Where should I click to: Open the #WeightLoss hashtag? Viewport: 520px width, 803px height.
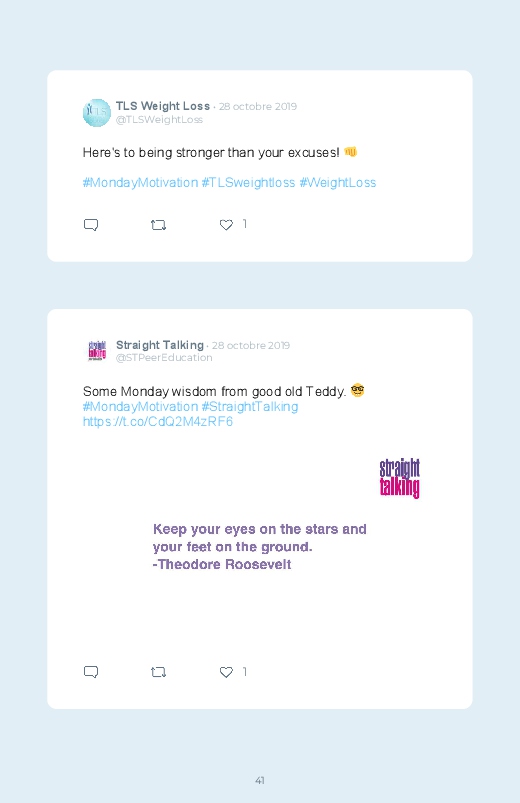pyautogui.click(x=338, y=183)
